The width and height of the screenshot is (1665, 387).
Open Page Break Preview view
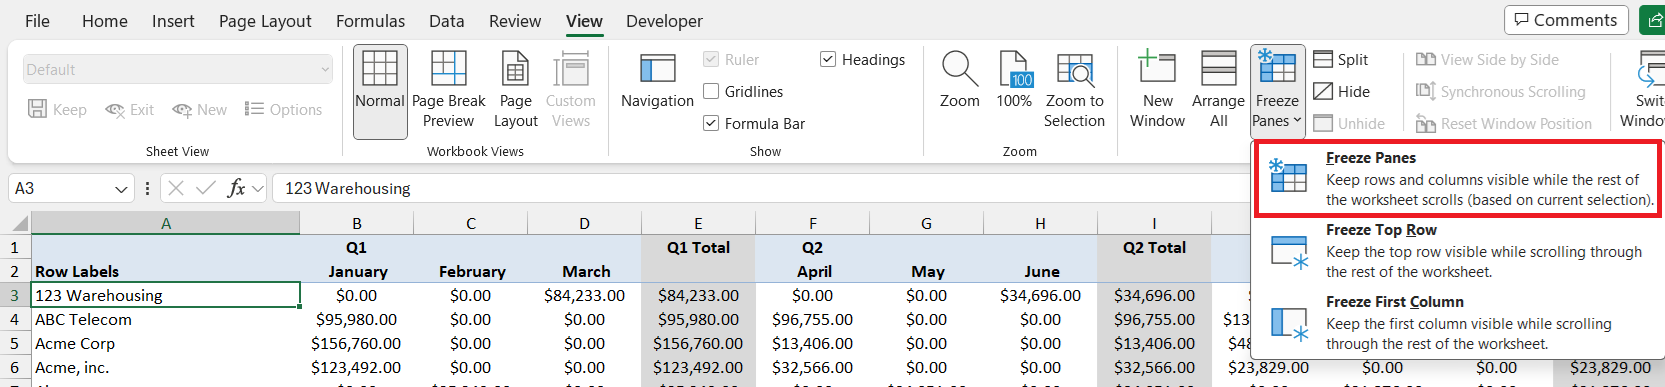(448, 91)
